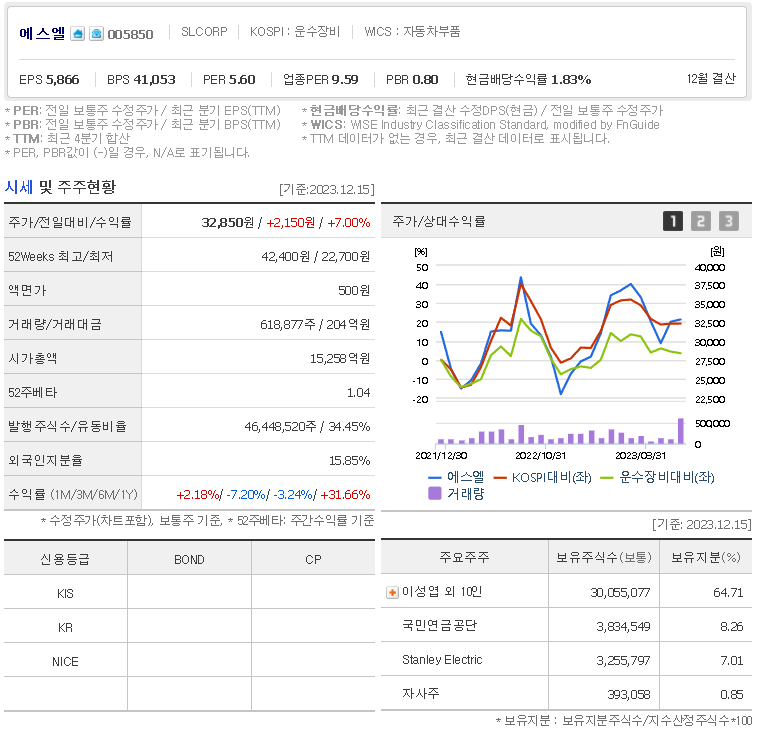Click the Stanley Electric shareholder row

tap(566, 660)
